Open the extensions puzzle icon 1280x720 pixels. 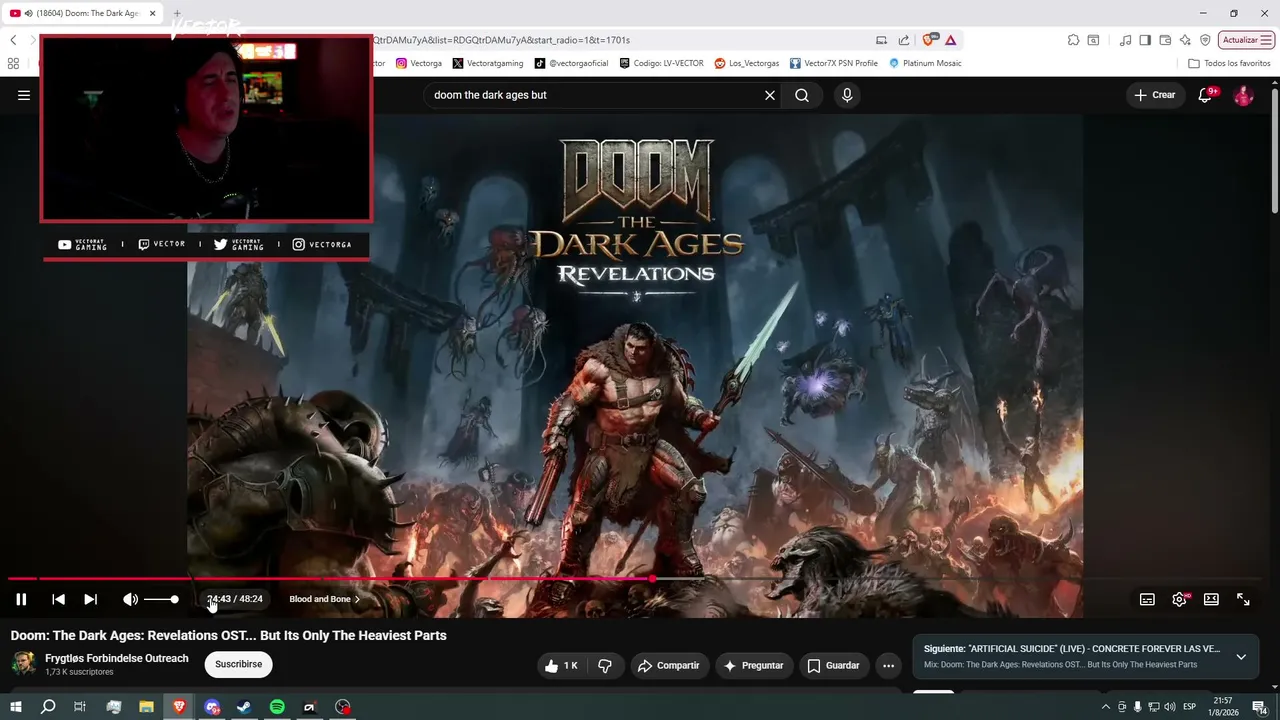coord(1073,40)
